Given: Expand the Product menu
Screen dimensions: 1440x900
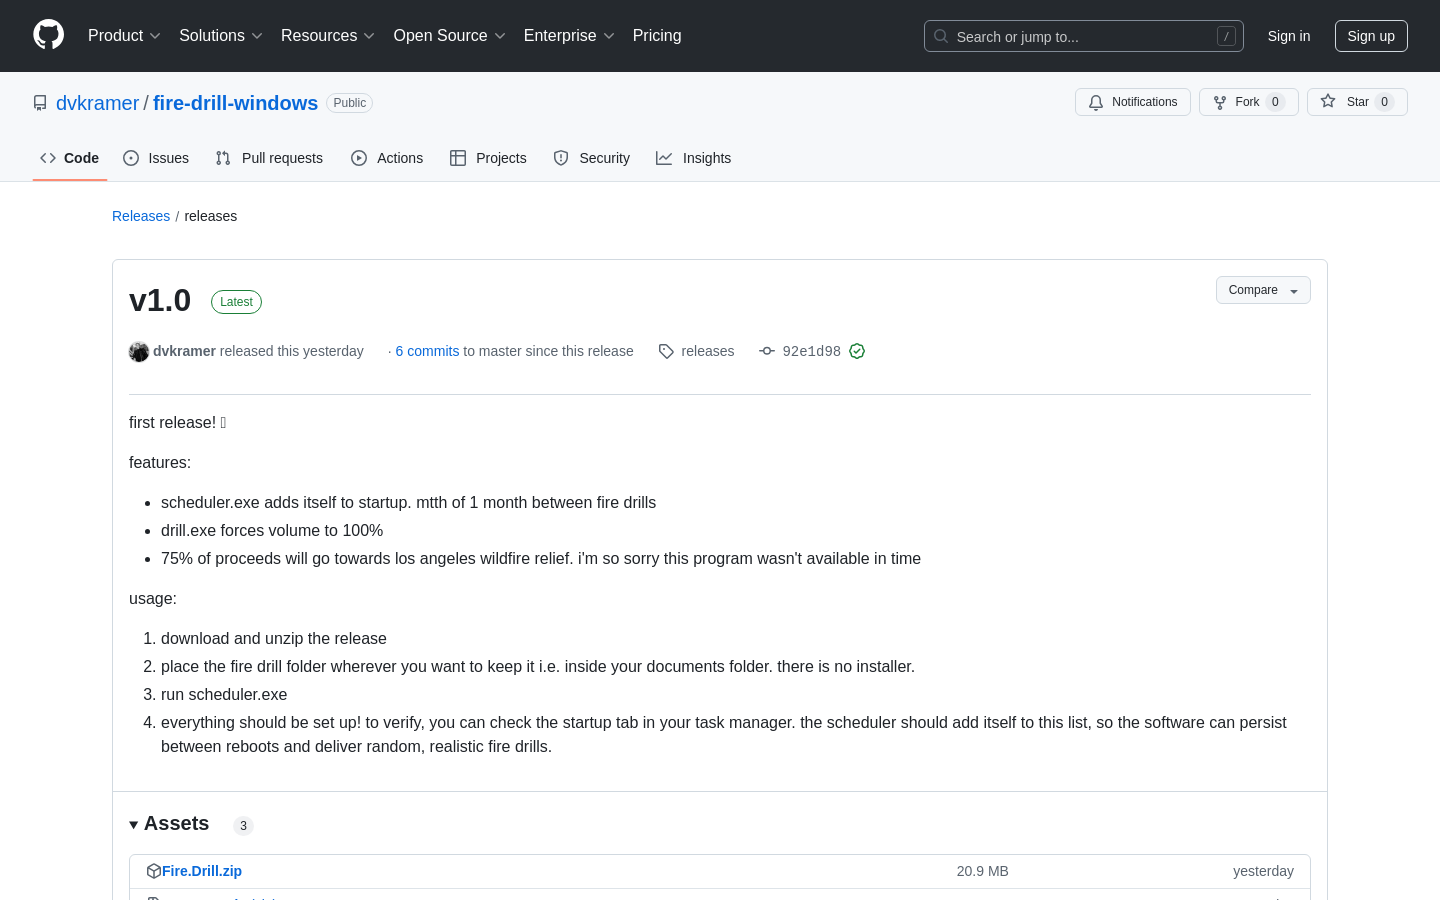Looking at the screenshot, I should [124, 35].
